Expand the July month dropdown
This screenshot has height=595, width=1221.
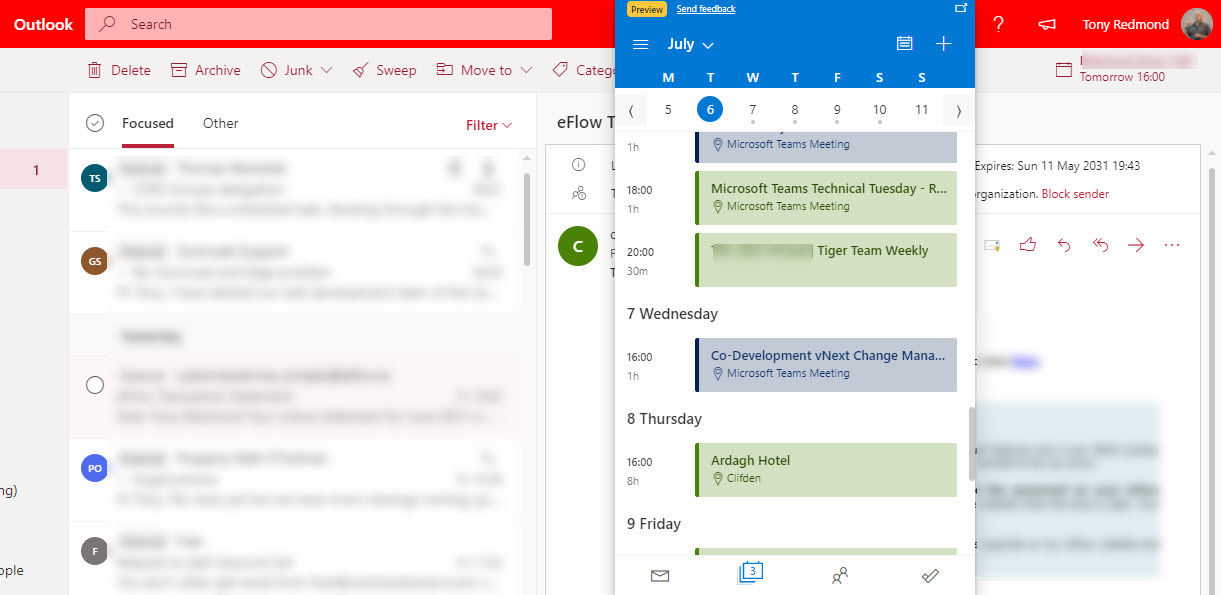point(690,45)
